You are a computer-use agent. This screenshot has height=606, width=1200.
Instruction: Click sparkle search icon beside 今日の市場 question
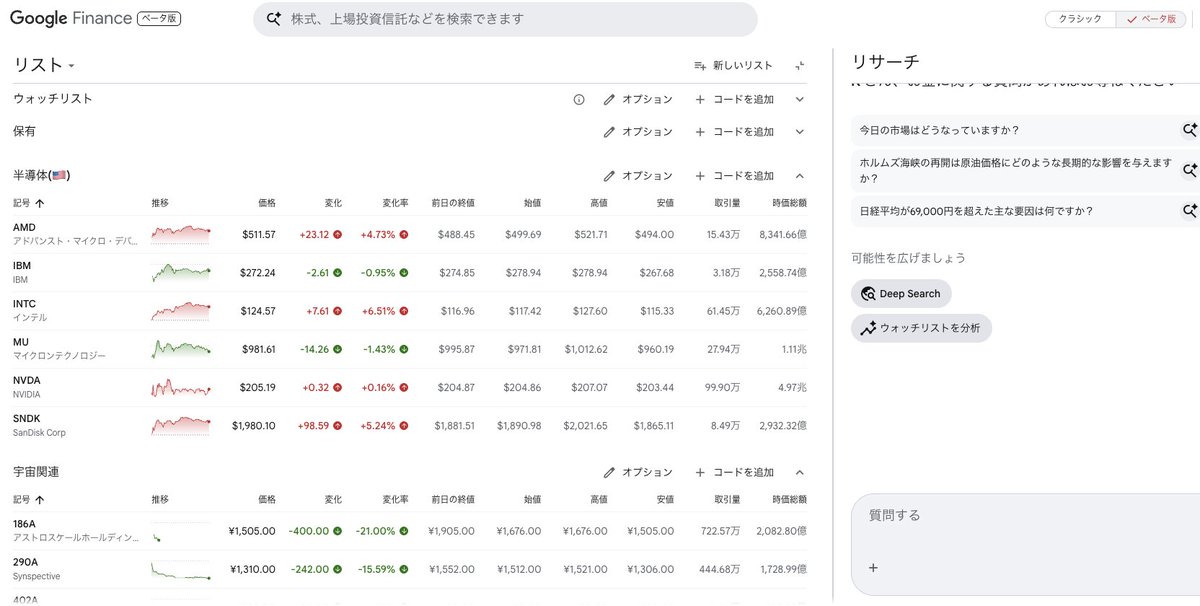click(1189, 130)
